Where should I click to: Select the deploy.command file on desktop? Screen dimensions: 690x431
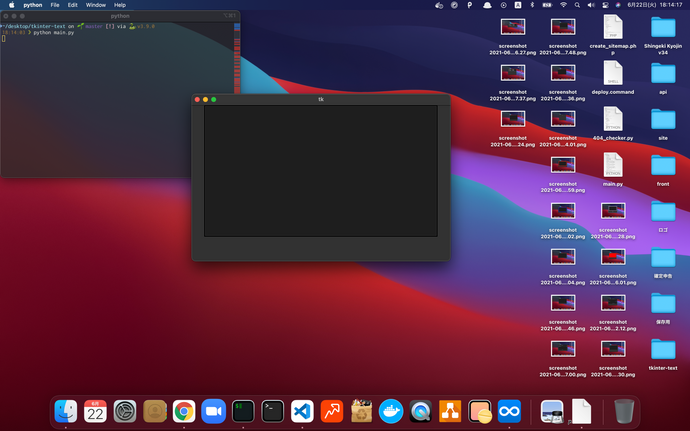613,77
